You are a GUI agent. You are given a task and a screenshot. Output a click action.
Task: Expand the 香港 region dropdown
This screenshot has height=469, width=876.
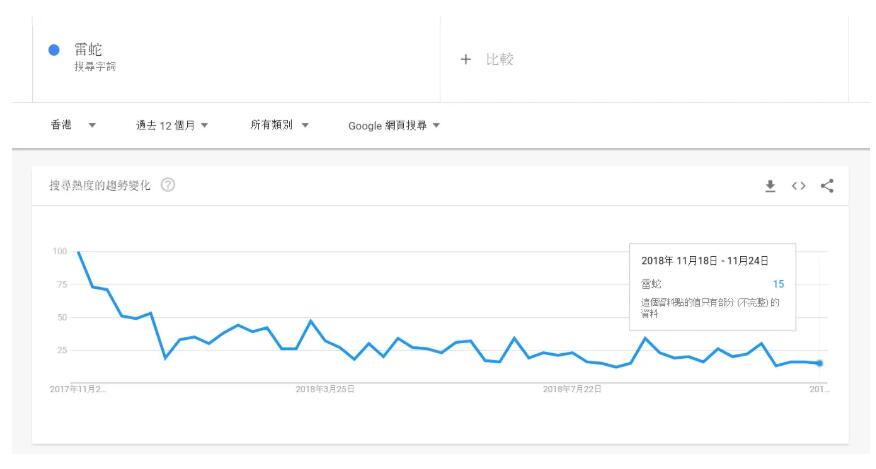[72, 126]
